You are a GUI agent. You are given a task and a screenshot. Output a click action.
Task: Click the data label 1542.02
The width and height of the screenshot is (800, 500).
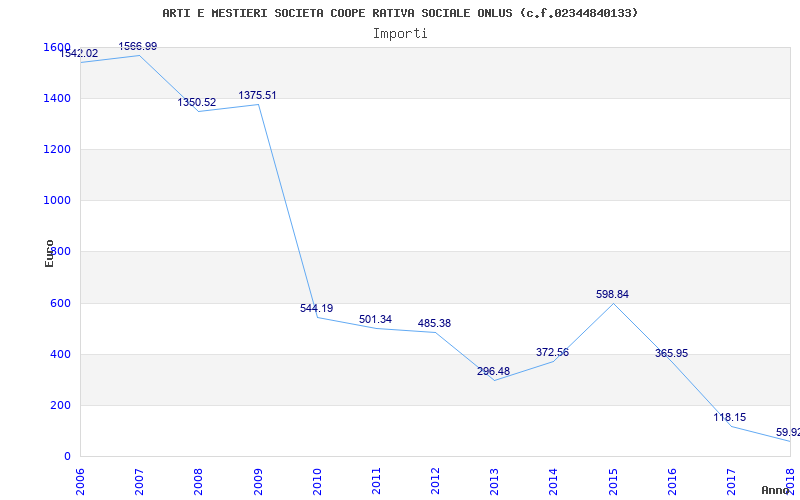pyautogui.click(x=79, y=54)
